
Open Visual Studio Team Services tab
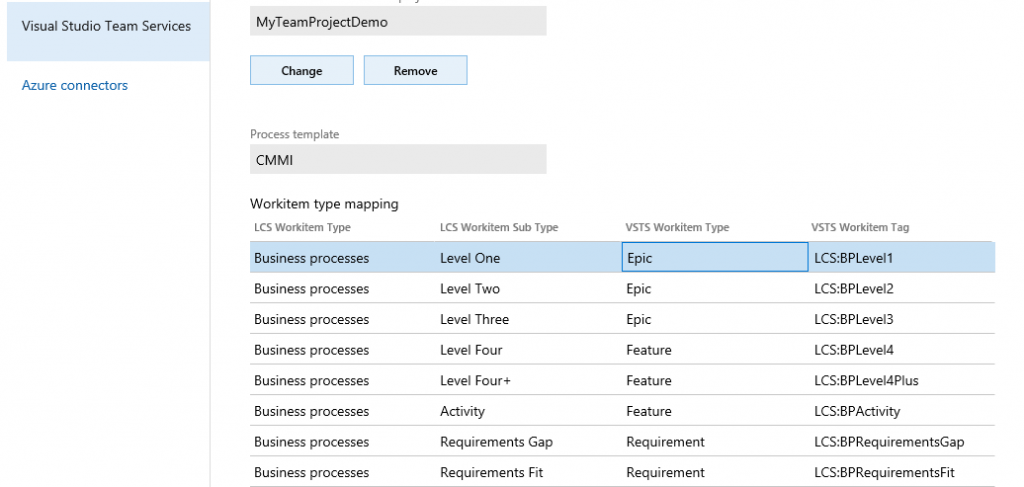pyautogui.click(x=105, y=26)
